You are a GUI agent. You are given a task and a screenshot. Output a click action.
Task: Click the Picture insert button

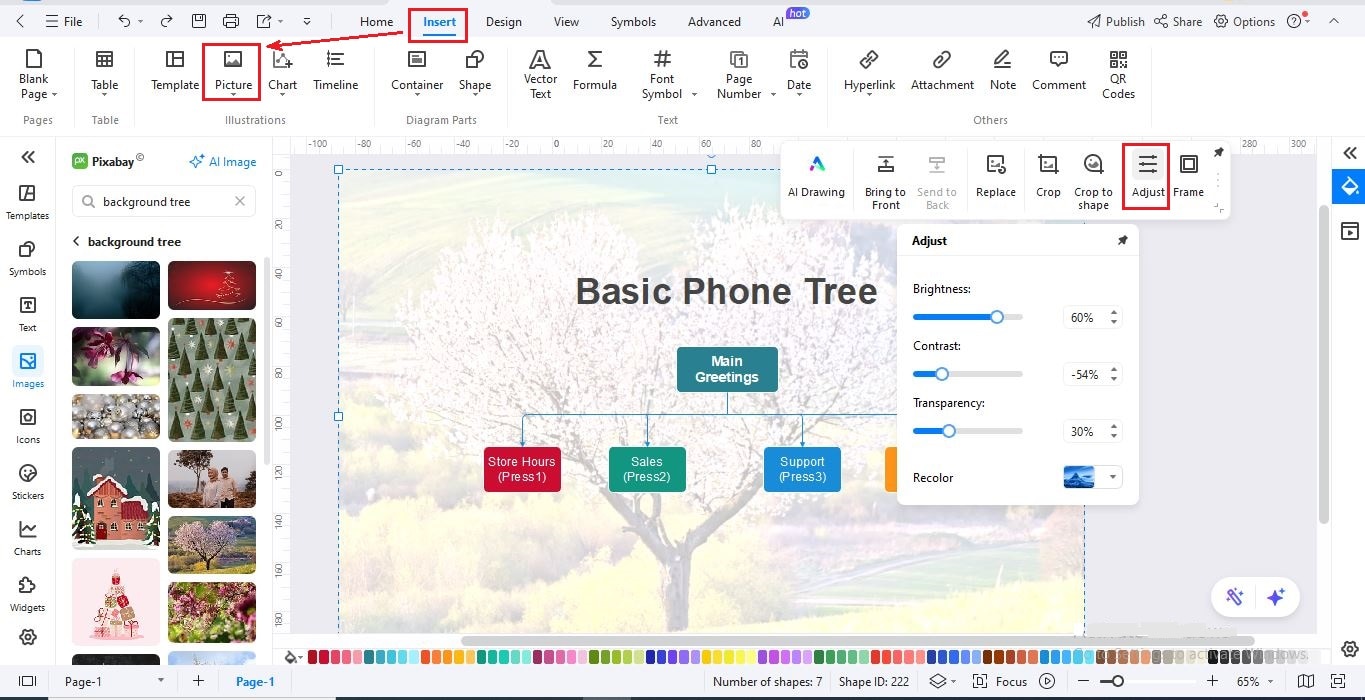pyautogui.click(x=233, y=72)
